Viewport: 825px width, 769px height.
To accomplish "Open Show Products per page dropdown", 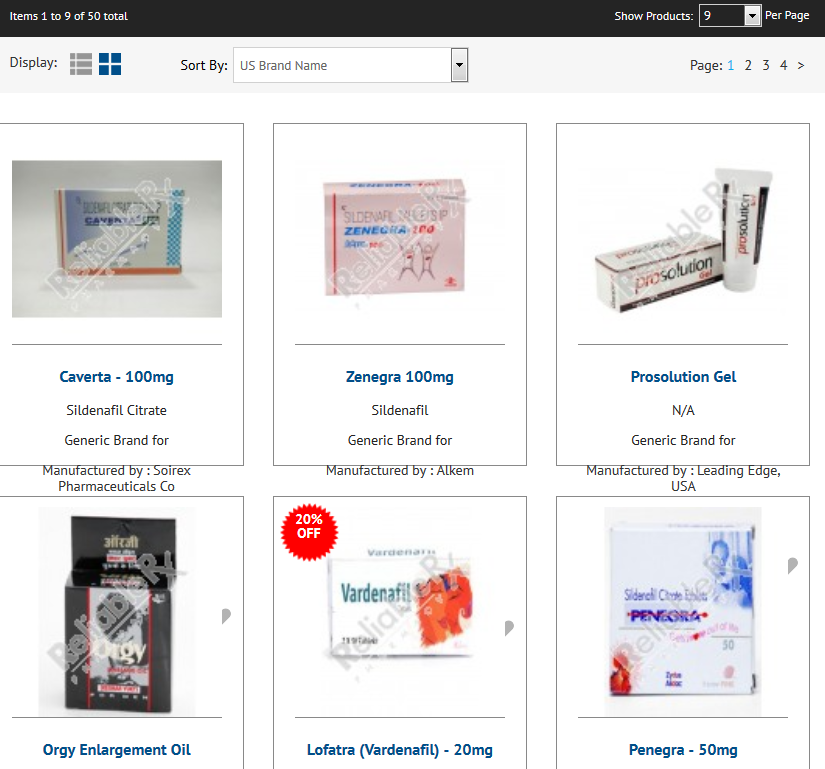I will coord(730,16).
